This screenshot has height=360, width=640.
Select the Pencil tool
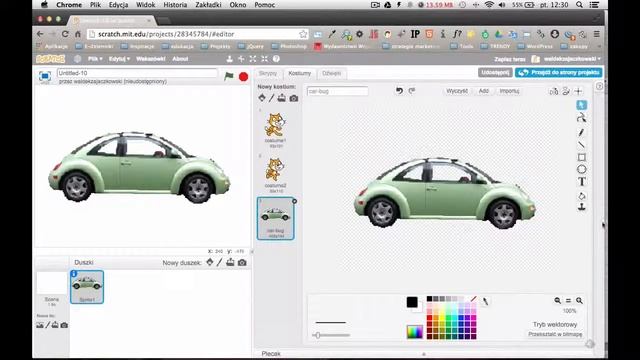[x=582, y=132]
